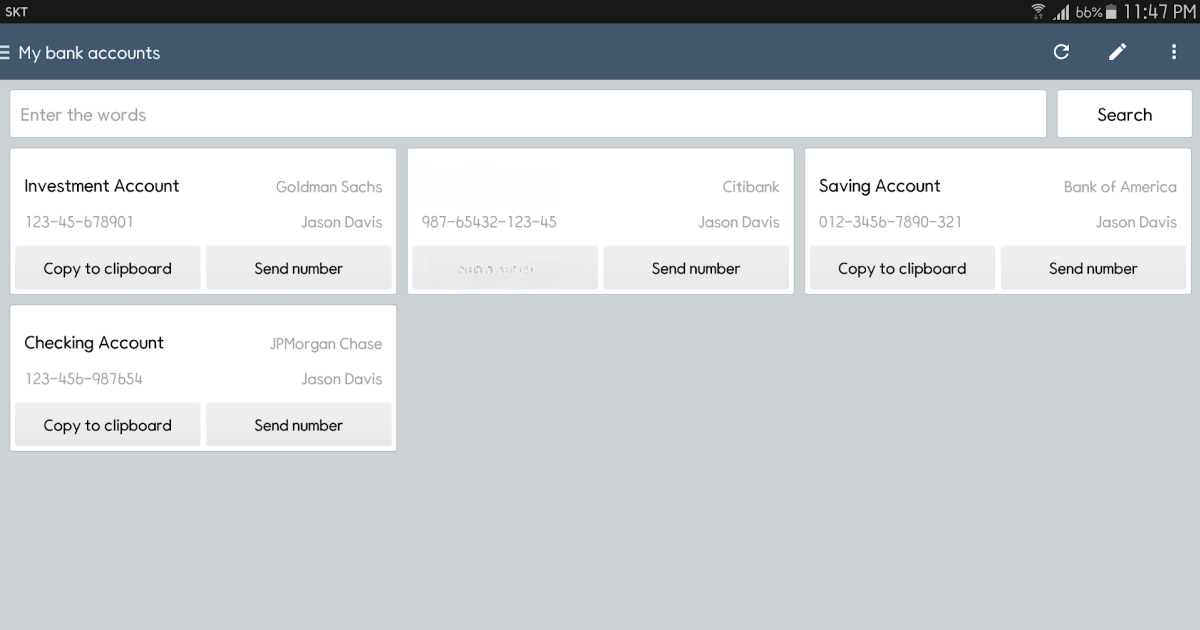The width and height of the screenshot is (1200, 630).
Task: Send number for Citibank account
Action: point(696,268)
